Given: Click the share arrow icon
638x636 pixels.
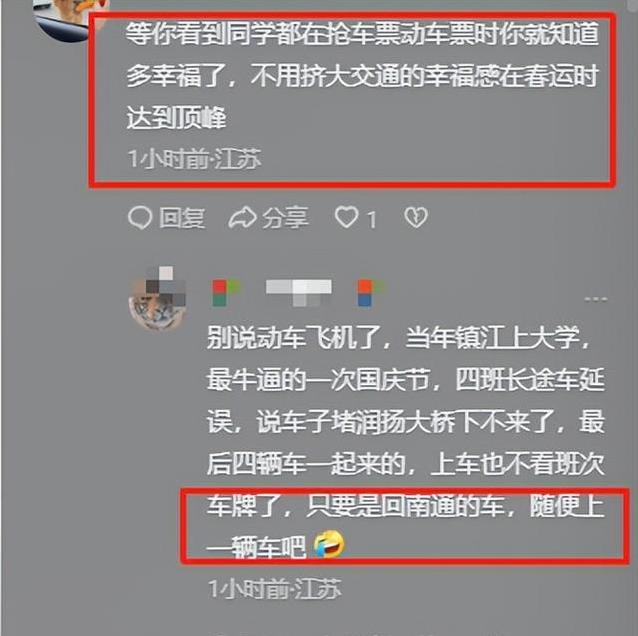Looking at the screenshot, I should click(242, 218).
